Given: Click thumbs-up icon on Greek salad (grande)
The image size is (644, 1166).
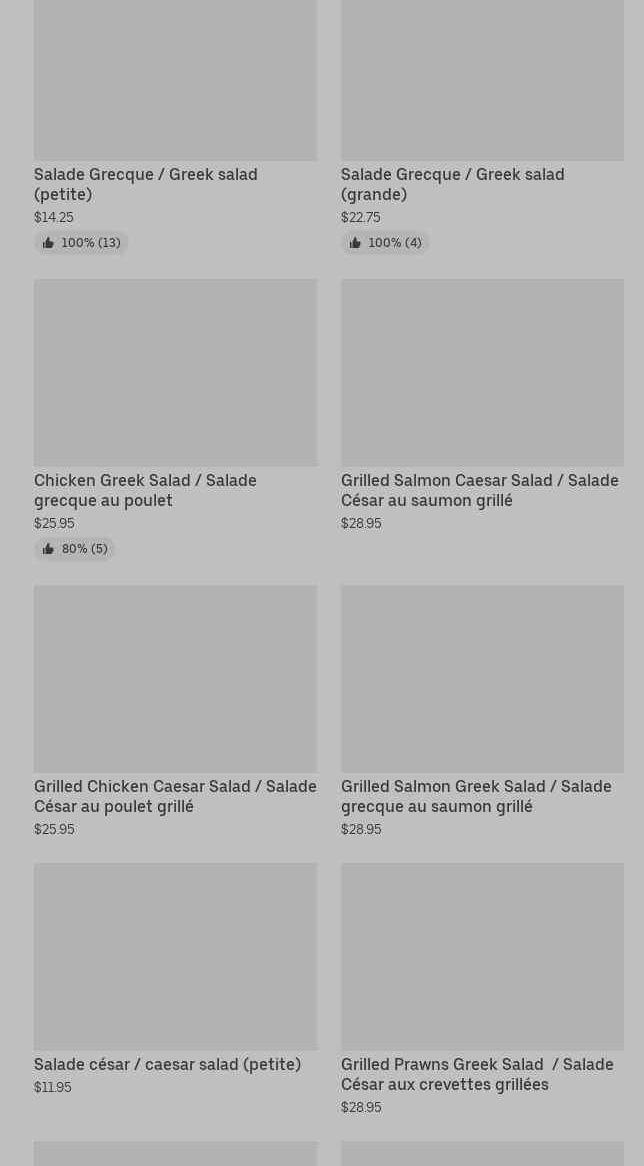Looking at the screenshot, I should pos(355,243).
